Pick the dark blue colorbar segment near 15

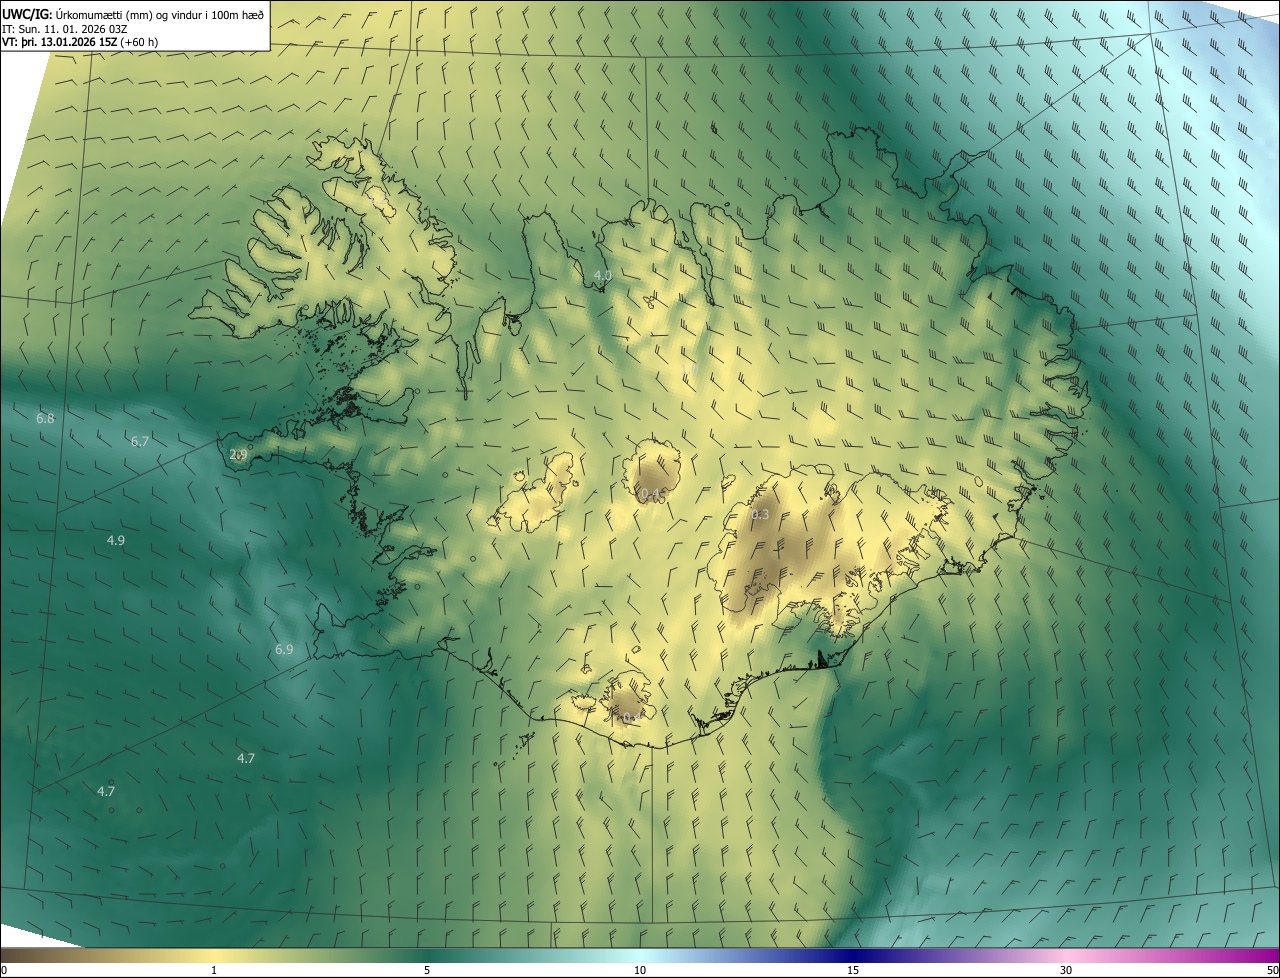[853, 956]
